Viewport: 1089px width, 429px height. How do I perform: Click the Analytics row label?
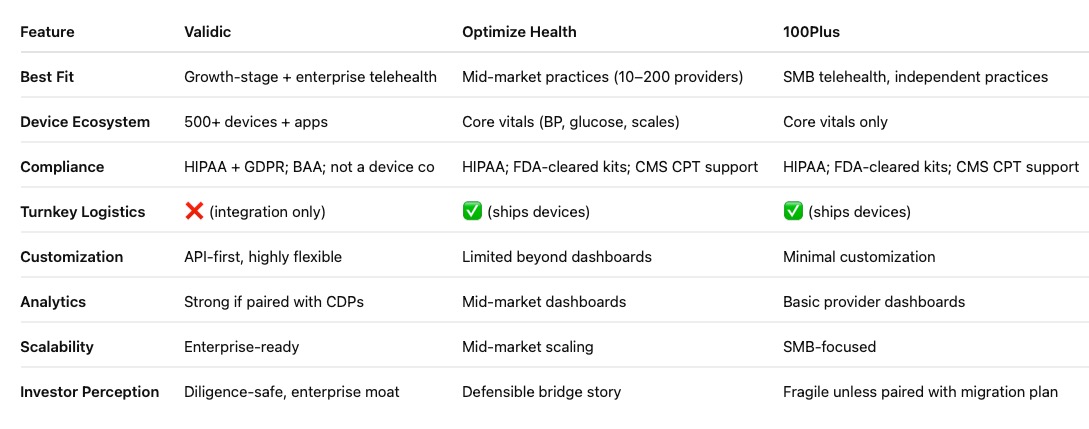click(x=53, y=302)
